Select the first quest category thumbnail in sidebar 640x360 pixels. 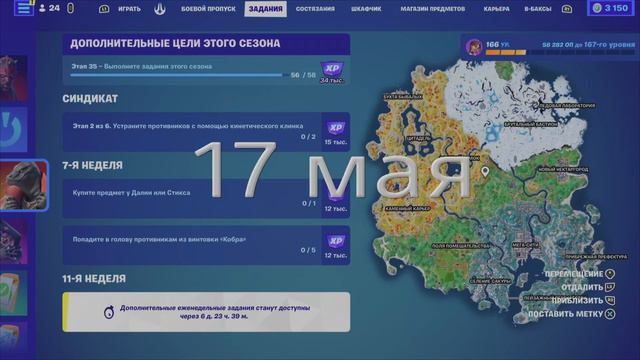(x=14, y=78)
